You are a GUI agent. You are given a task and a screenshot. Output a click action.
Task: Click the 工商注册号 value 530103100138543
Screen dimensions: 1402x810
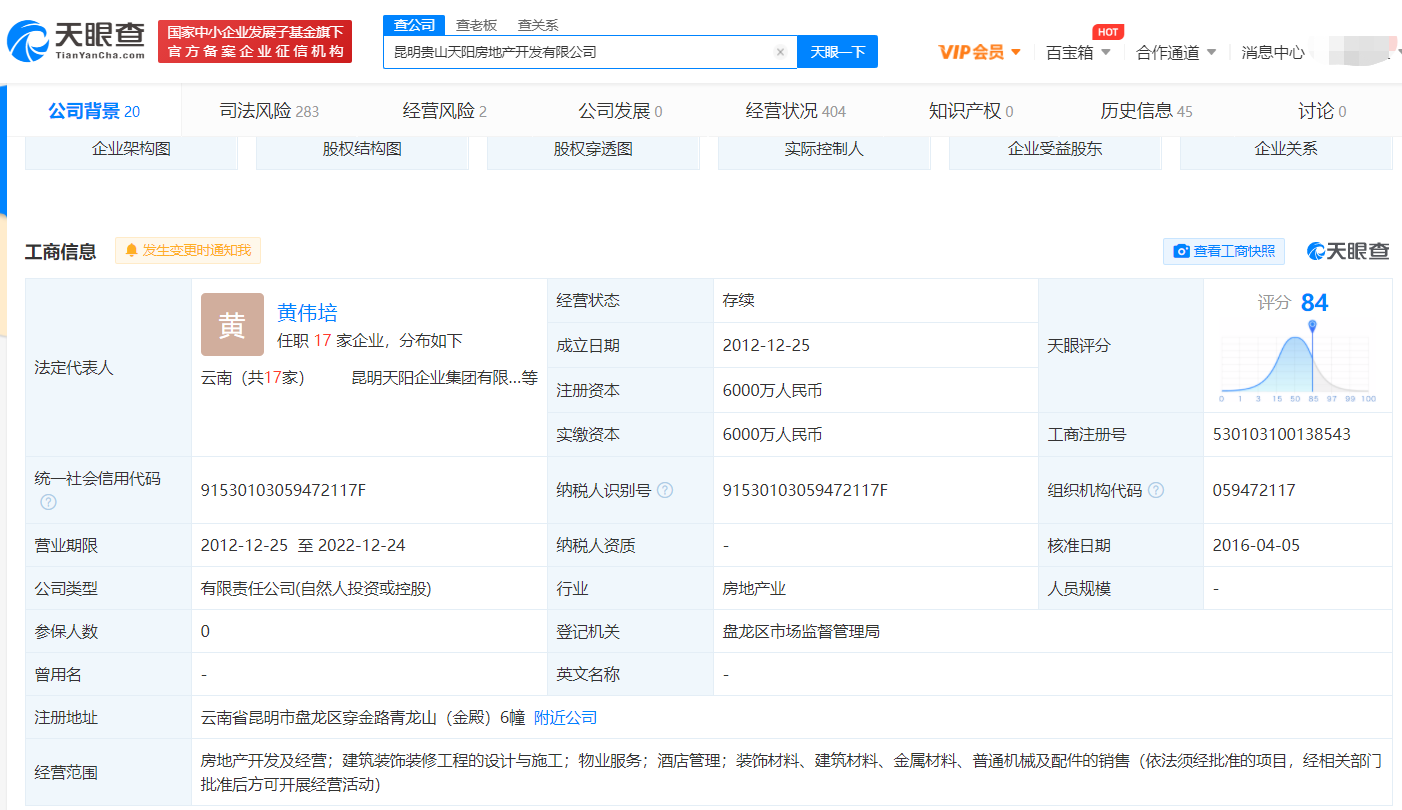click(x=1282, y=435)
